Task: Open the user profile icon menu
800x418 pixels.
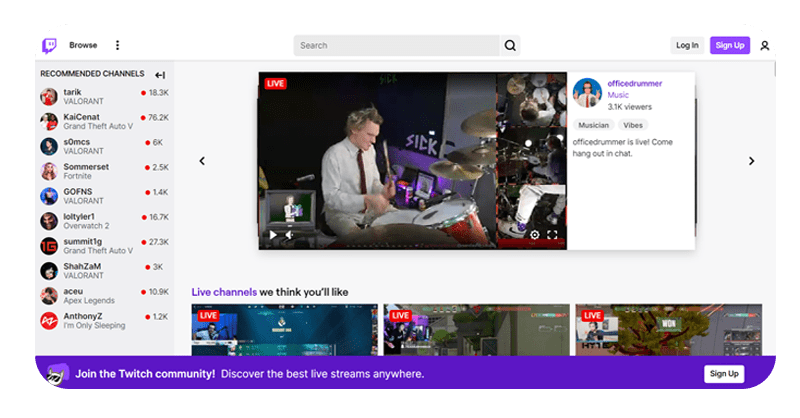Action: coord(764,45)
